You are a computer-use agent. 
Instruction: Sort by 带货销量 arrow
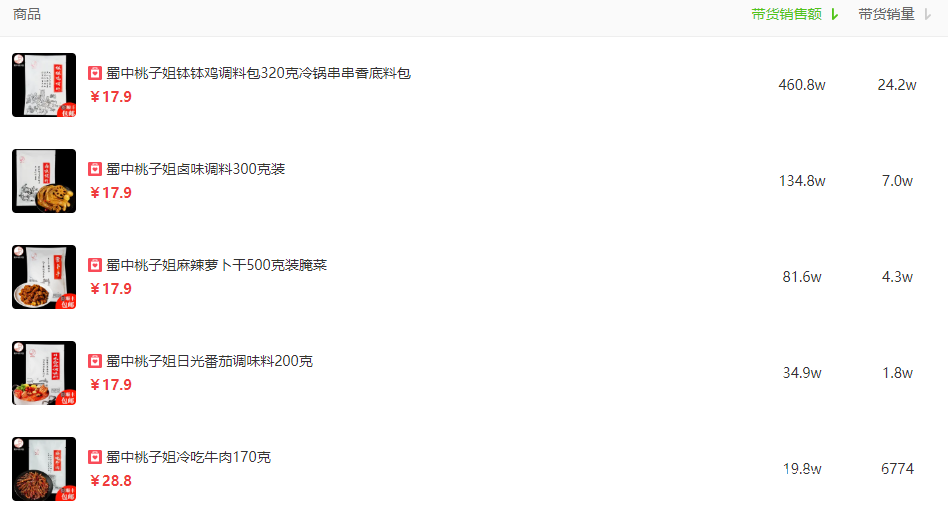(x=927, y=15)
